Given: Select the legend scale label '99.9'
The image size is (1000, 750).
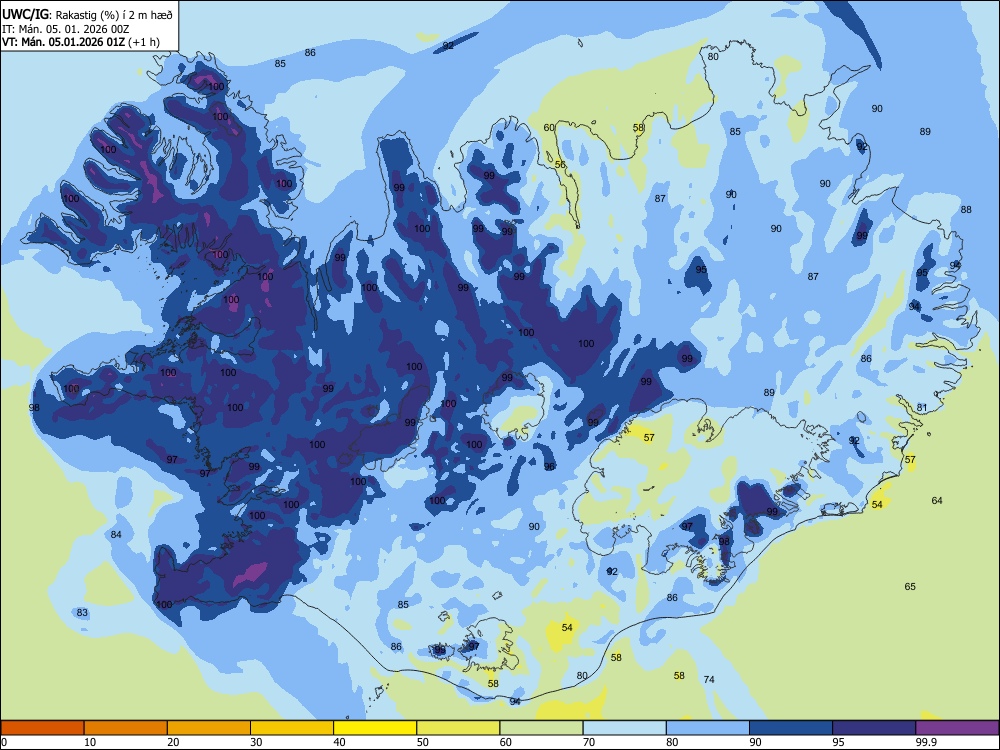Looking at the screenshot, I should [925, 742].
